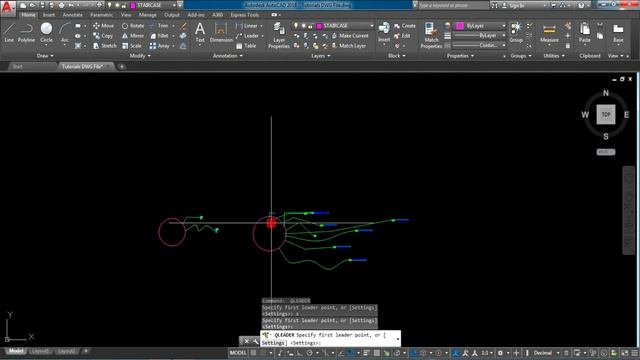This screenshot has width=640, height=360.
Task: Expand the Modify panel
Action: 140,56
